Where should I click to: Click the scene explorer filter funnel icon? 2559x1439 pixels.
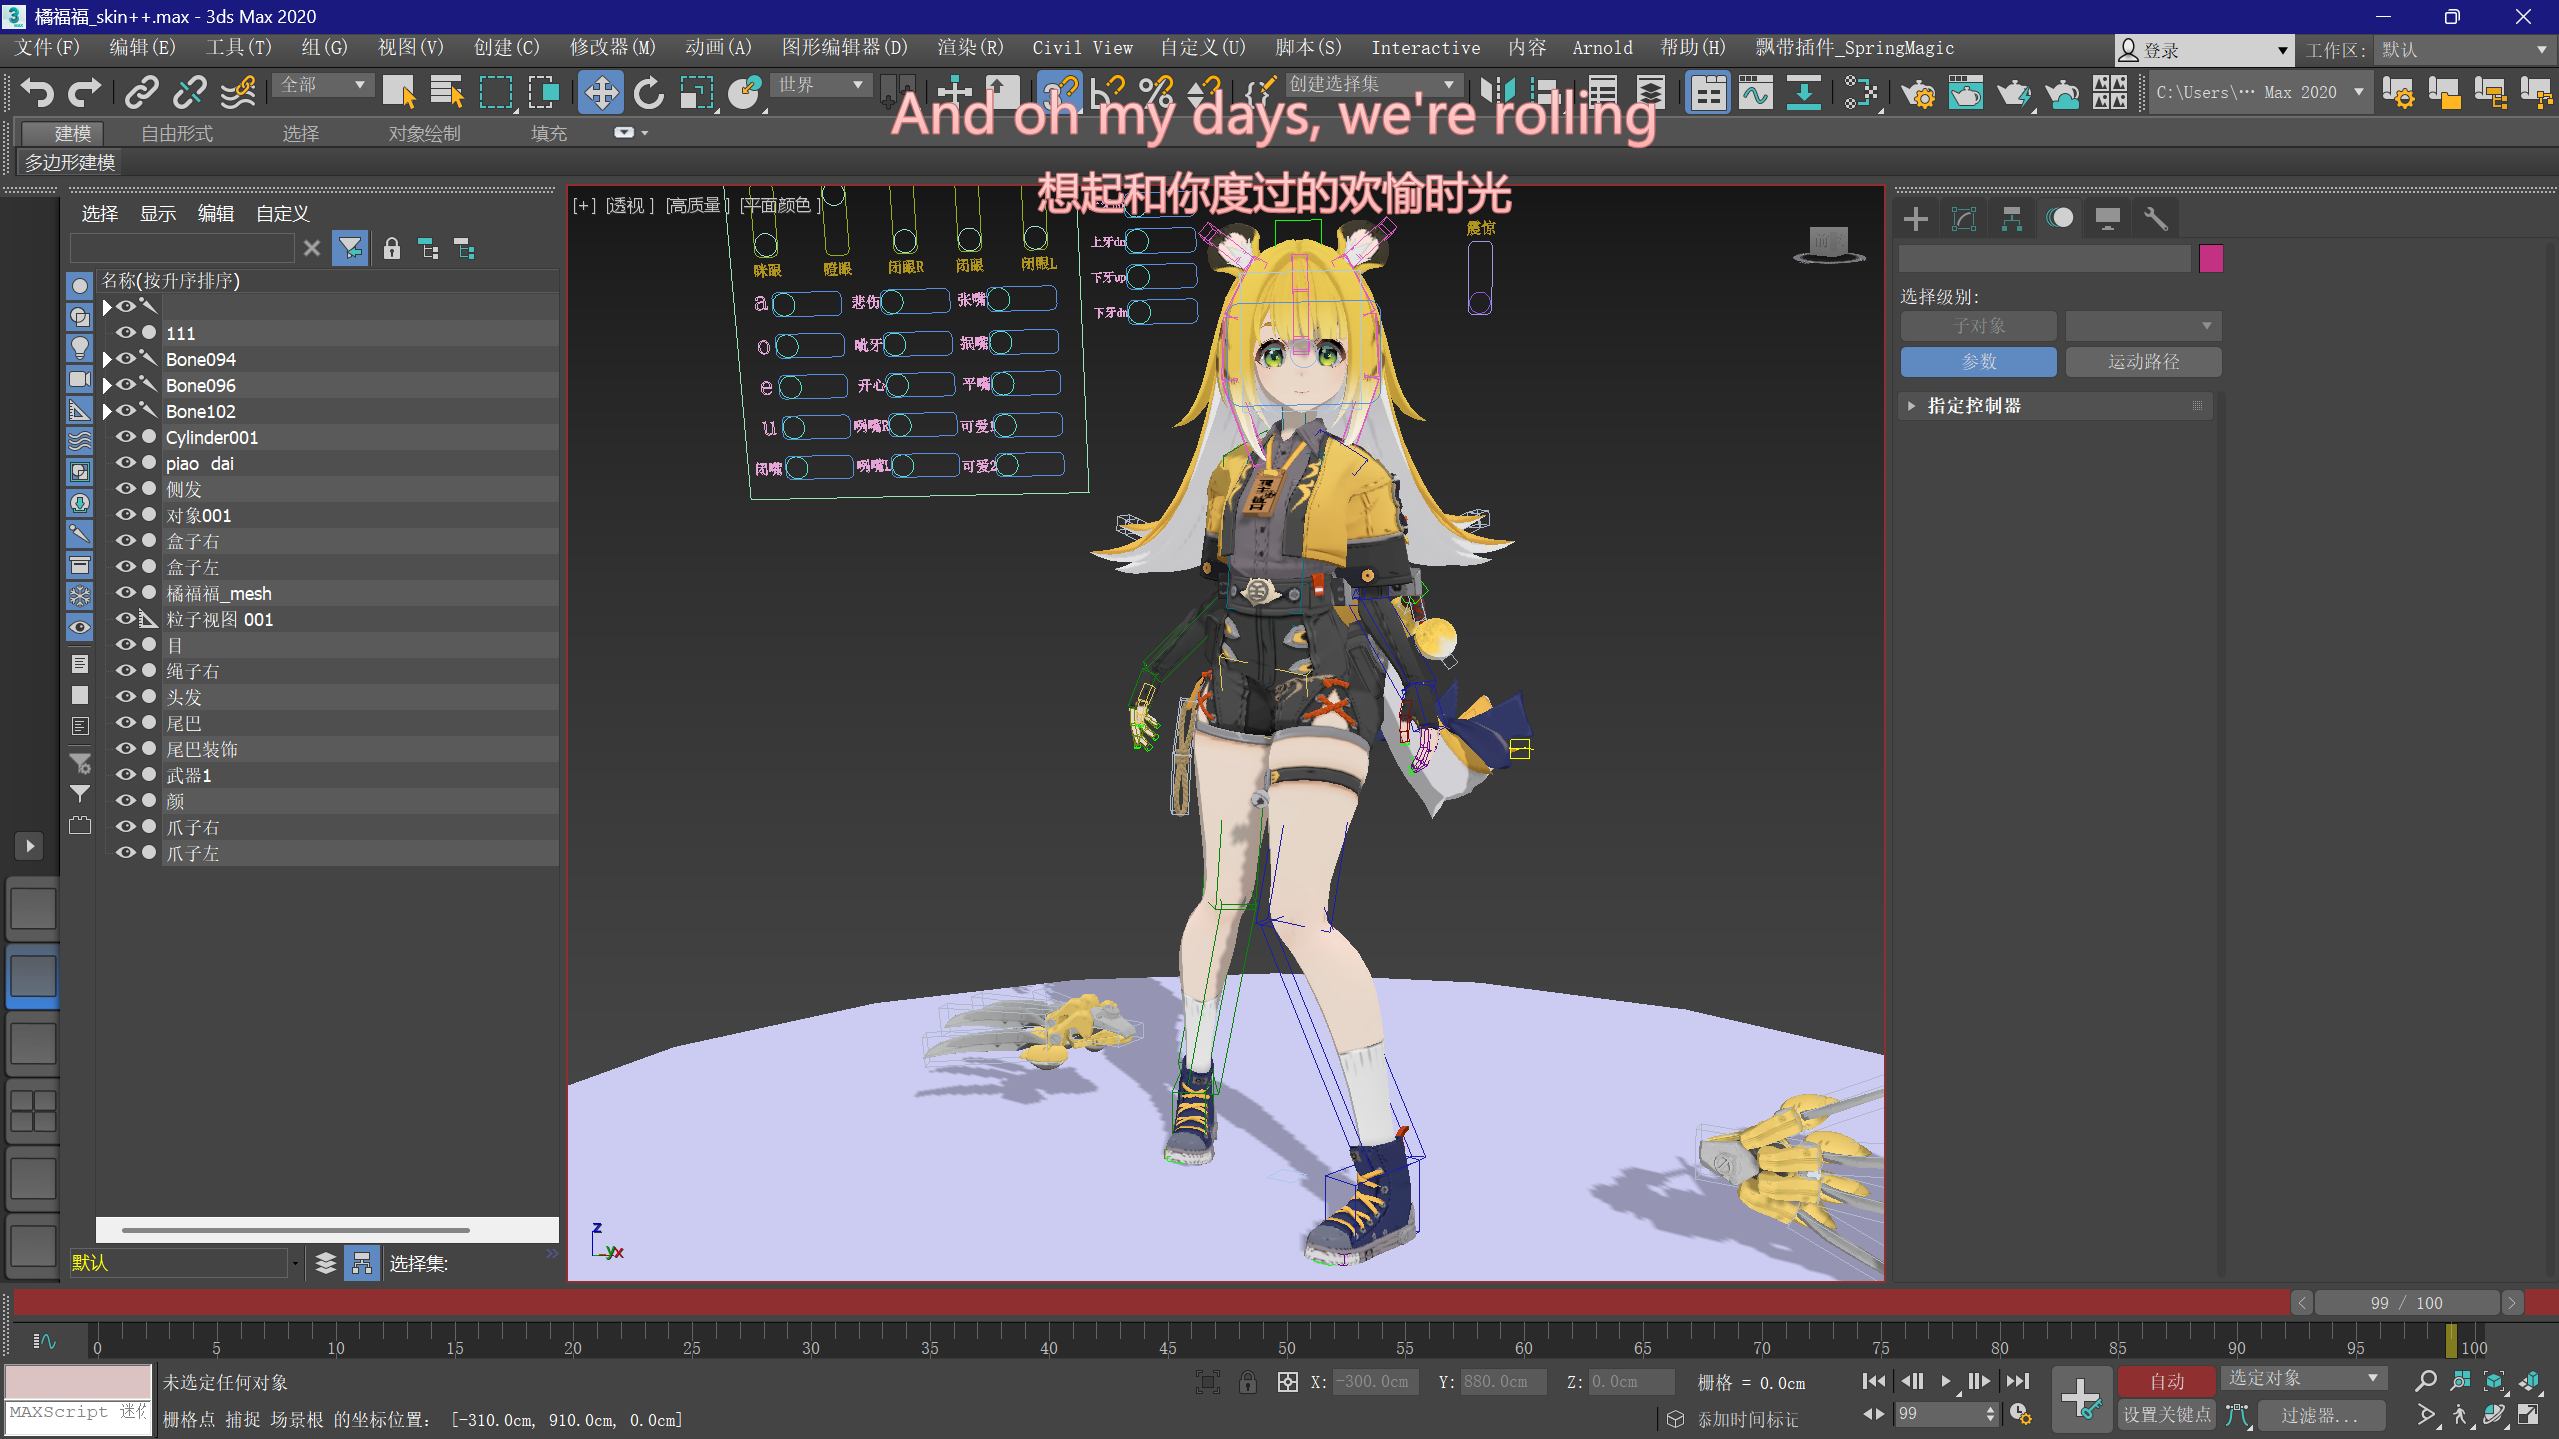coord(350,248)
